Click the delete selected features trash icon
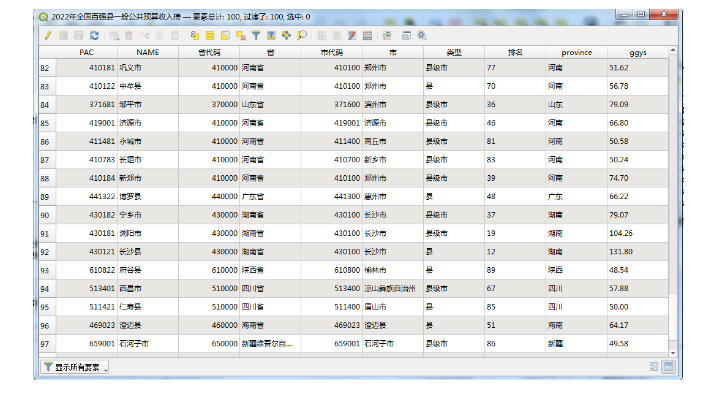The width and height of the screenshot is (714, 393). click(x=129, y=36)
